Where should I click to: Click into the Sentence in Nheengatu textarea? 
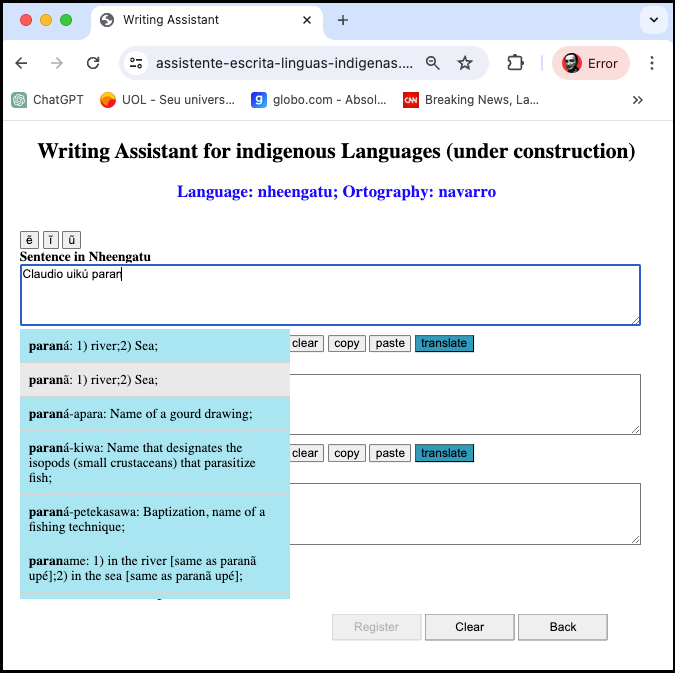click(330, 295)
